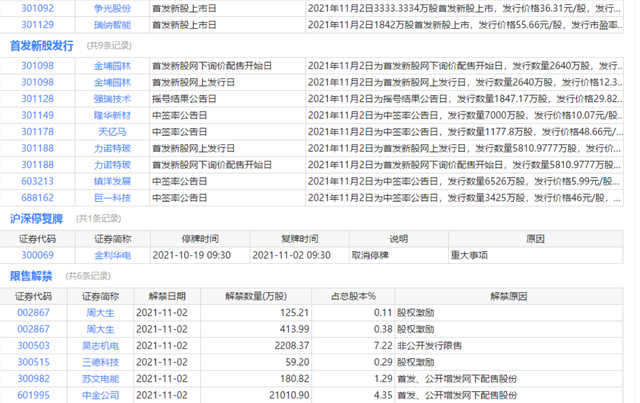Open the 苏文电能 stock name link
Viewport: 640px width, 403px height.
[x=100, y=379]
